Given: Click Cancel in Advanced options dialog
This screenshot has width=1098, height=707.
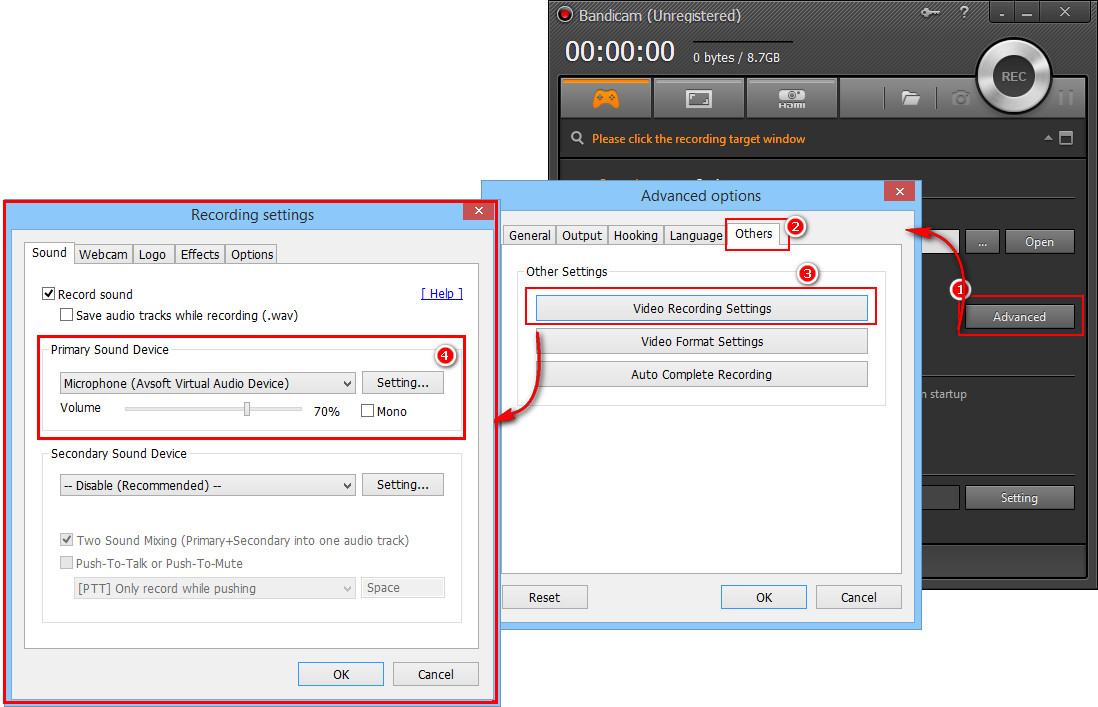Looking at the screenshot, I should 859,597.
